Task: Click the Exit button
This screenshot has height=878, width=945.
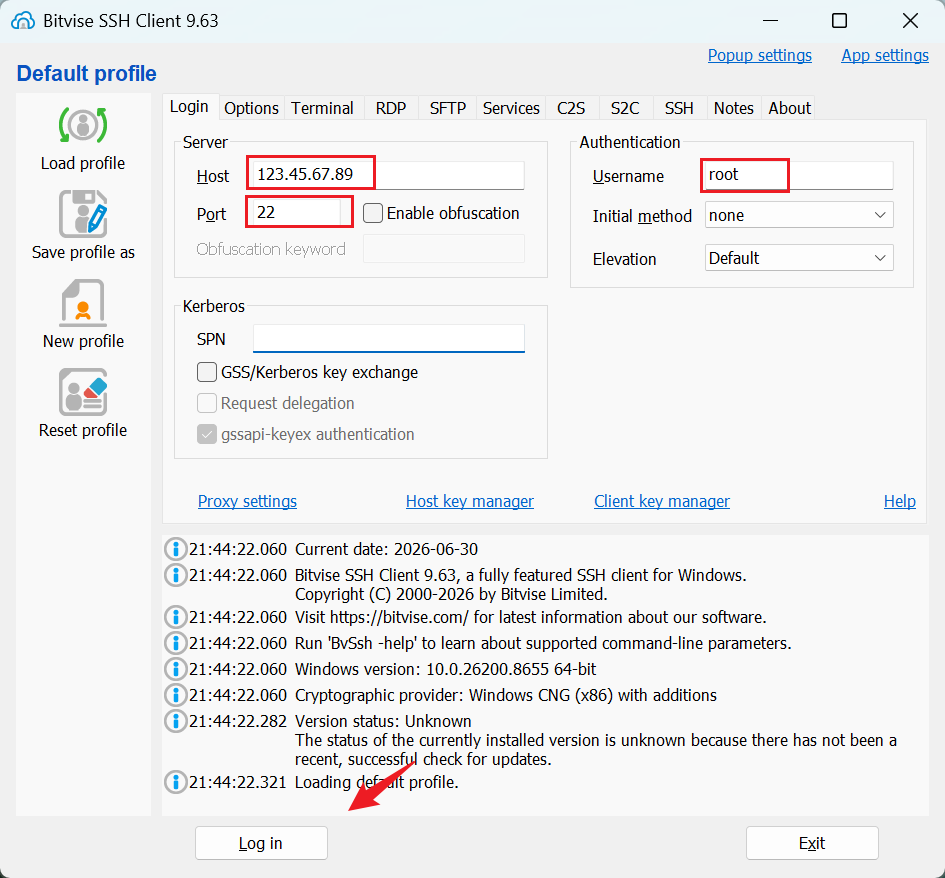Action: (x=812, y=843)
